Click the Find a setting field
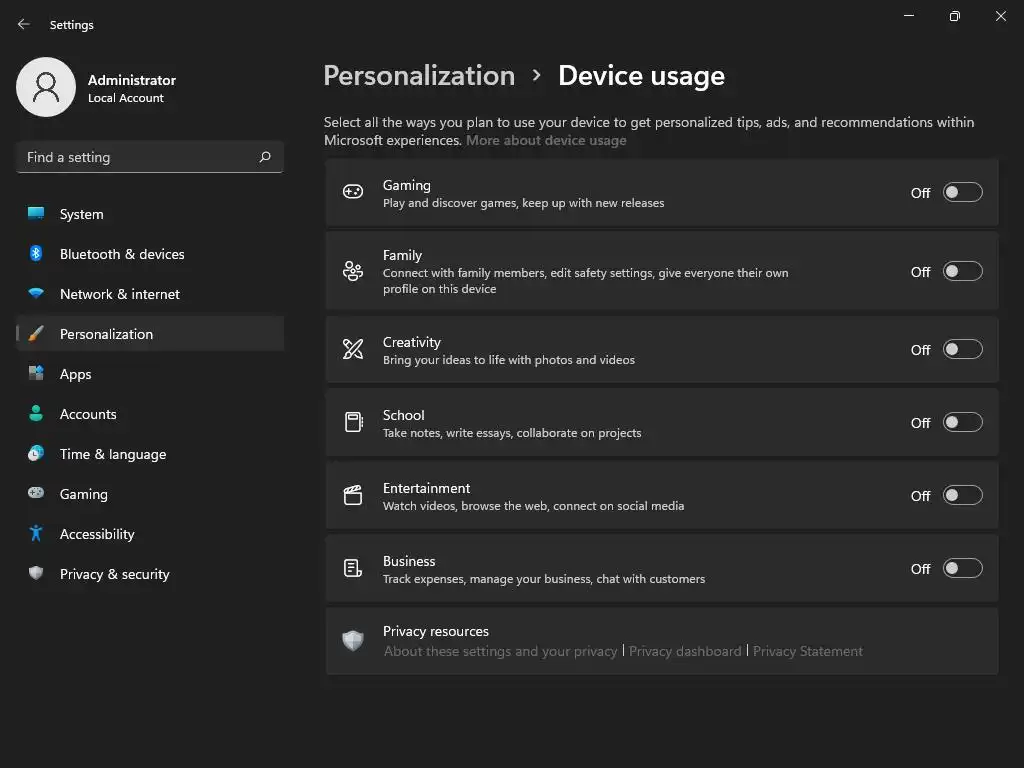Screen dimensions: 1024x768 click(x=135, y=157)
